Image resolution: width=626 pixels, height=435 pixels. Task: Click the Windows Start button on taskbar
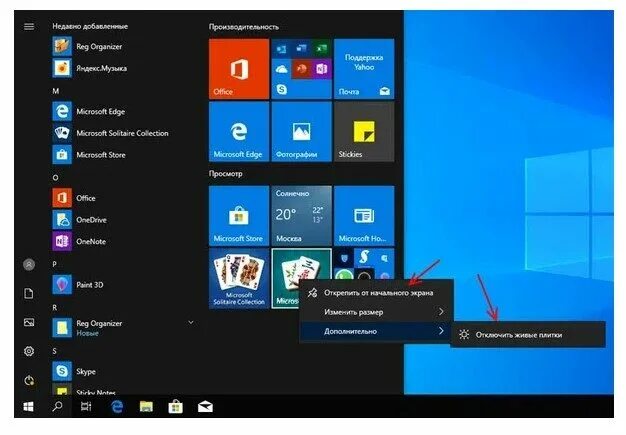point(28,407)
